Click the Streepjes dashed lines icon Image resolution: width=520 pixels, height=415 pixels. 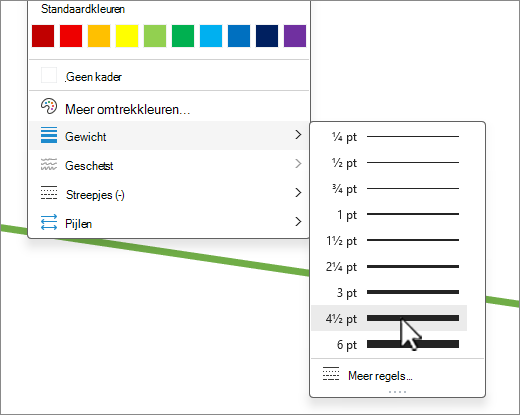(x=49, y=193)
